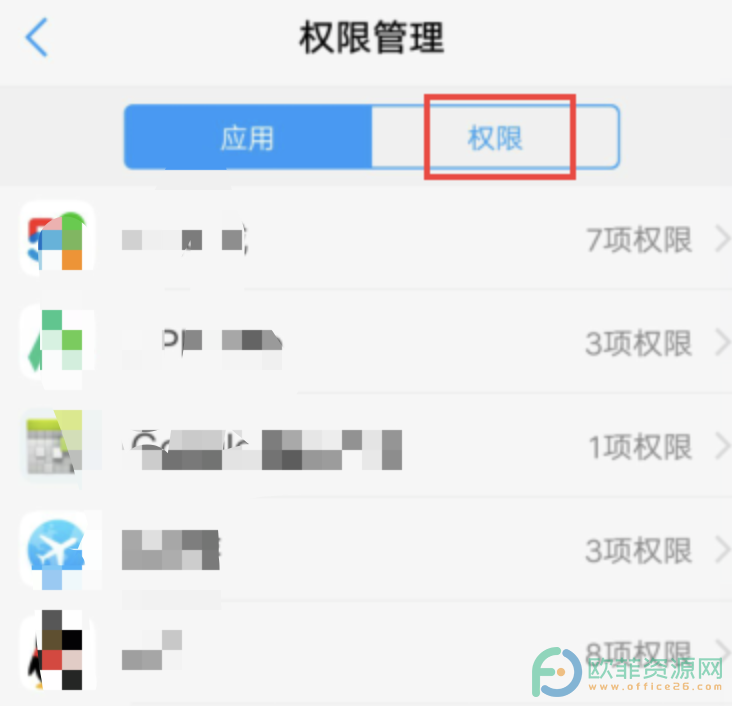
Task: Select the 应用 tab
Action: (x=248, y=137)
